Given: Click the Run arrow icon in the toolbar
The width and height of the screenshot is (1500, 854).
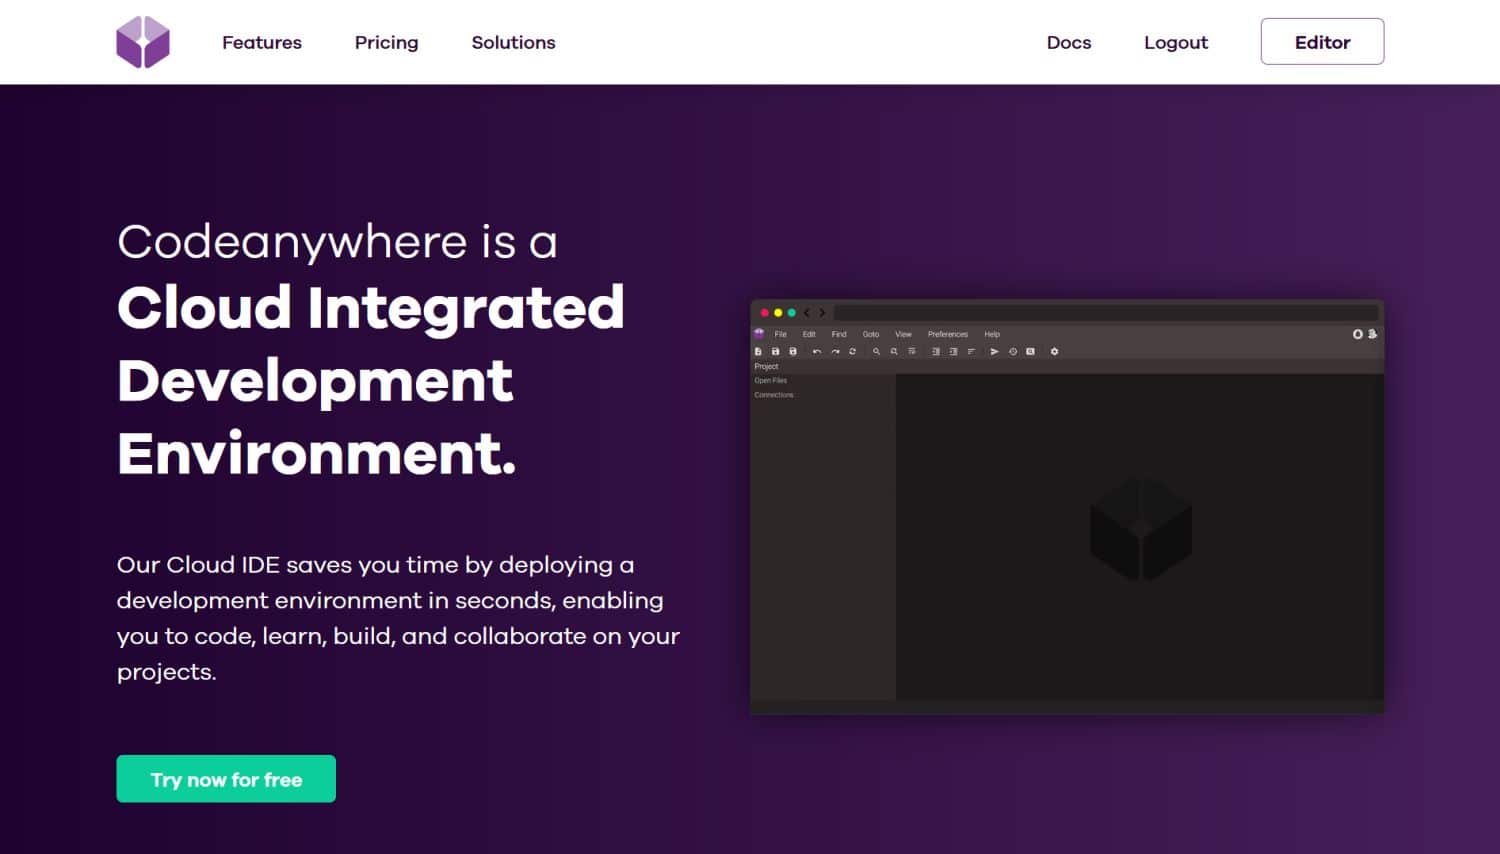Looking at the screenshot, I should click(x=994, y=351).
